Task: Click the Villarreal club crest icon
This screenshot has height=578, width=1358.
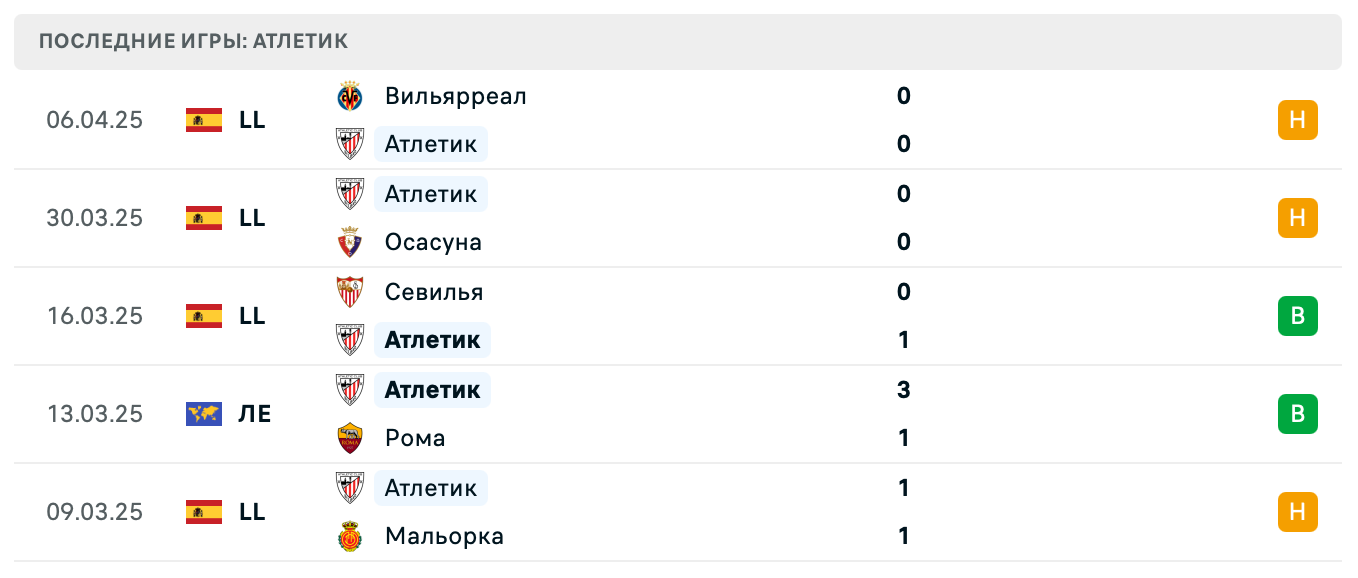Action: point(350,96)
